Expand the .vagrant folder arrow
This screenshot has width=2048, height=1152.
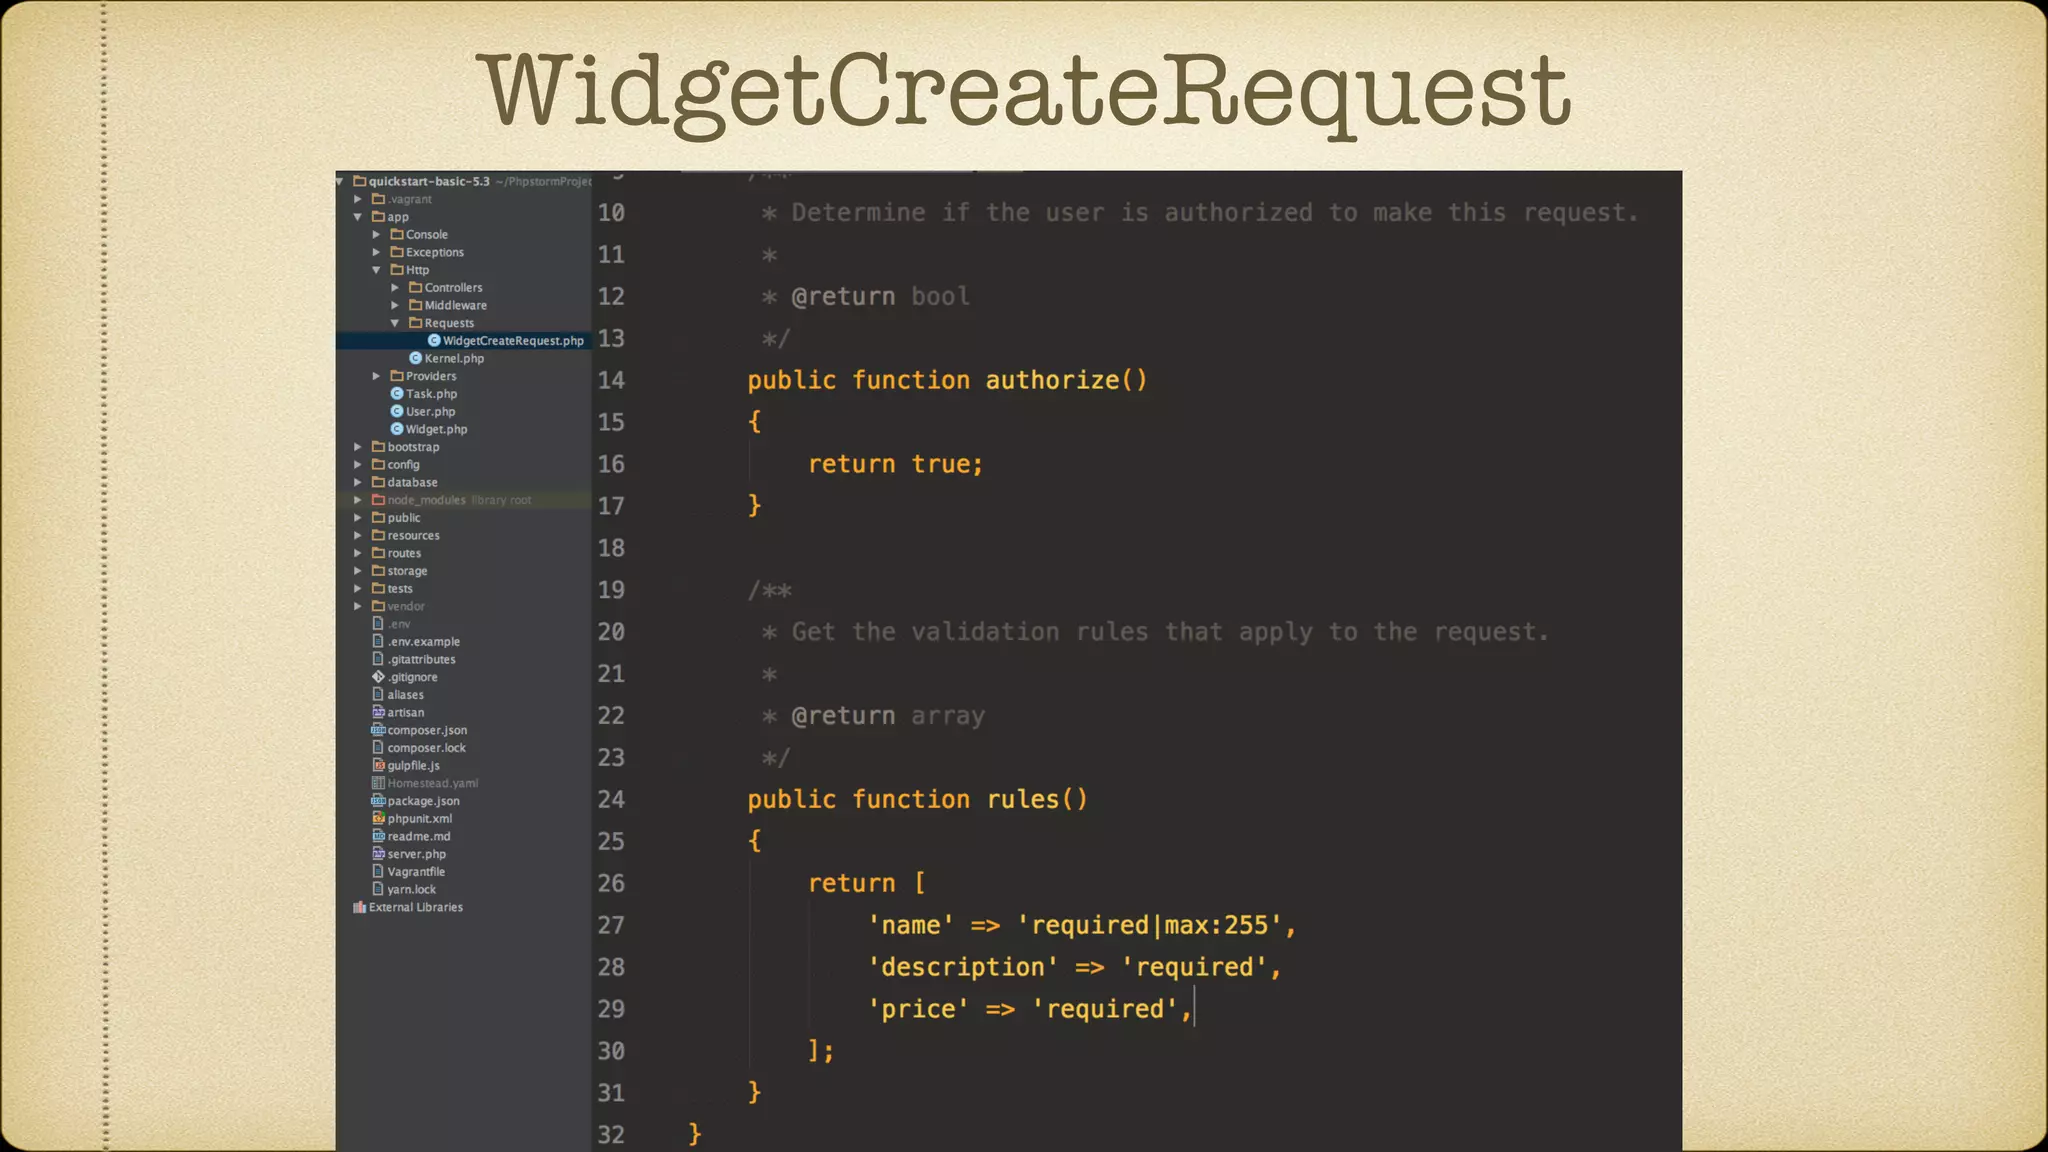pos(358,199)
